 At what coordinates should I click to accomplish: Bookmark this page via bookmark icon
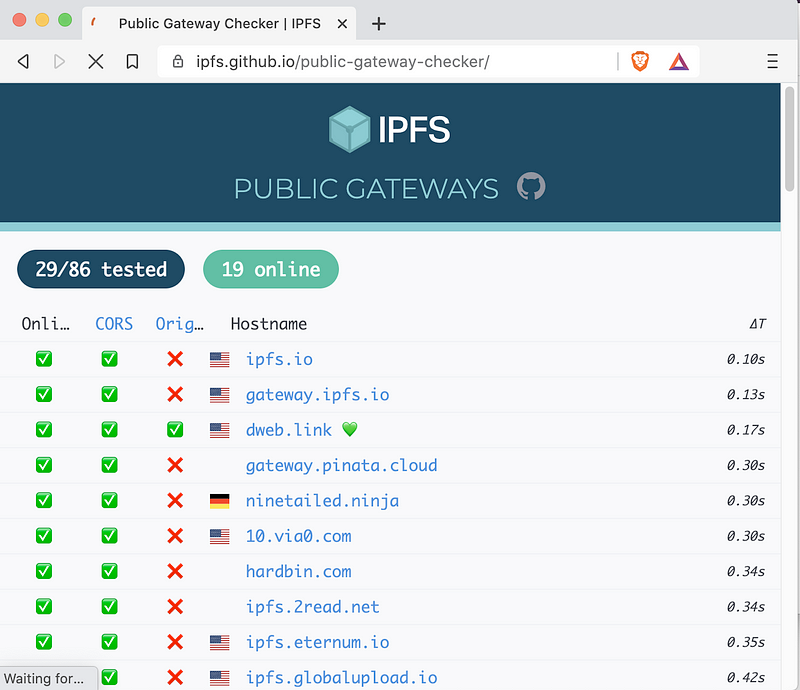[132, 62]
